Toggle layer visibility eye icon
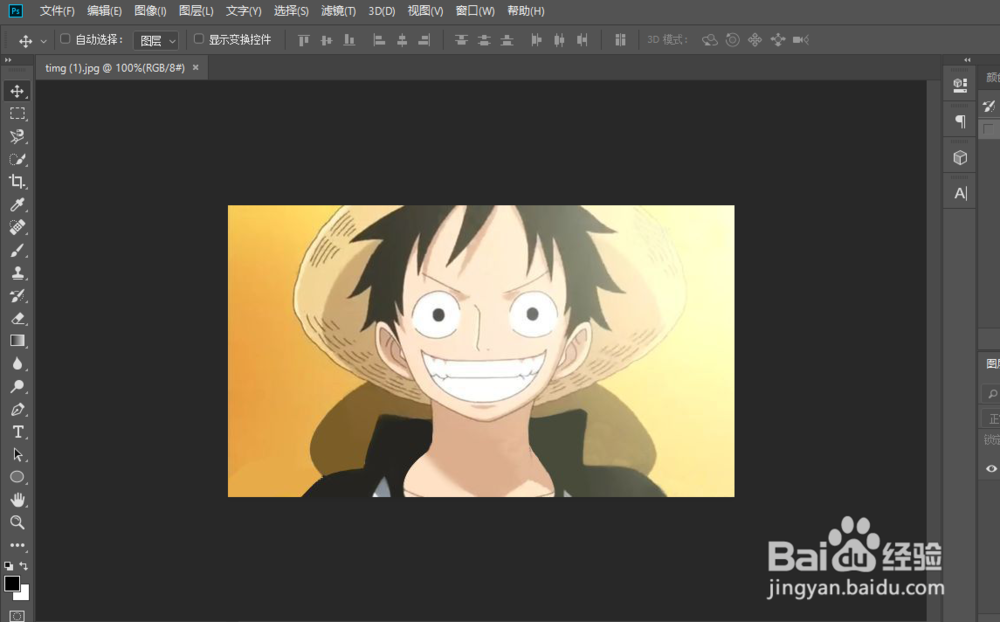 (x=990, y=468)
